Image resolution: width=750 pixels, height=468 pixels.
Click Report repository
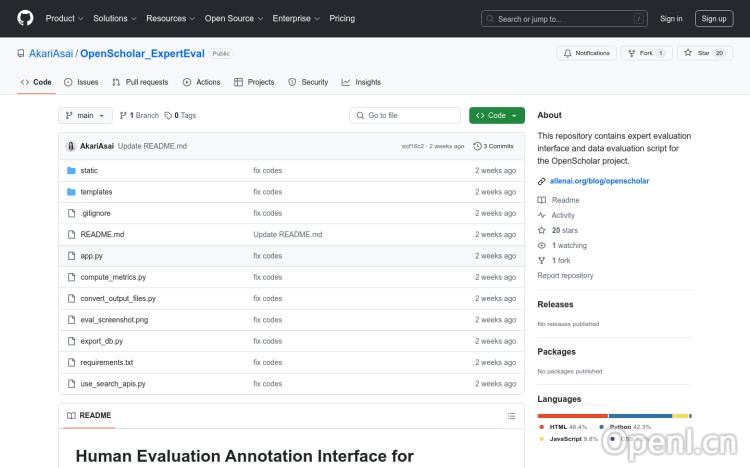(565, 276)
